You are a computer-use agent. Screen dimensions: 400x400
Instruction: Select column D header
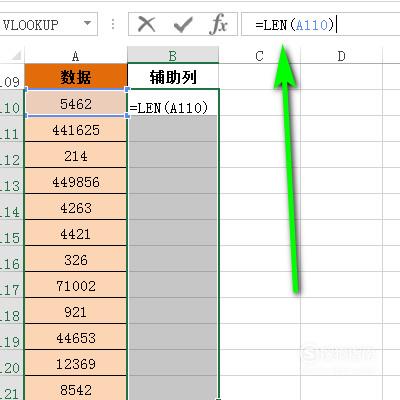coord(341,55)
